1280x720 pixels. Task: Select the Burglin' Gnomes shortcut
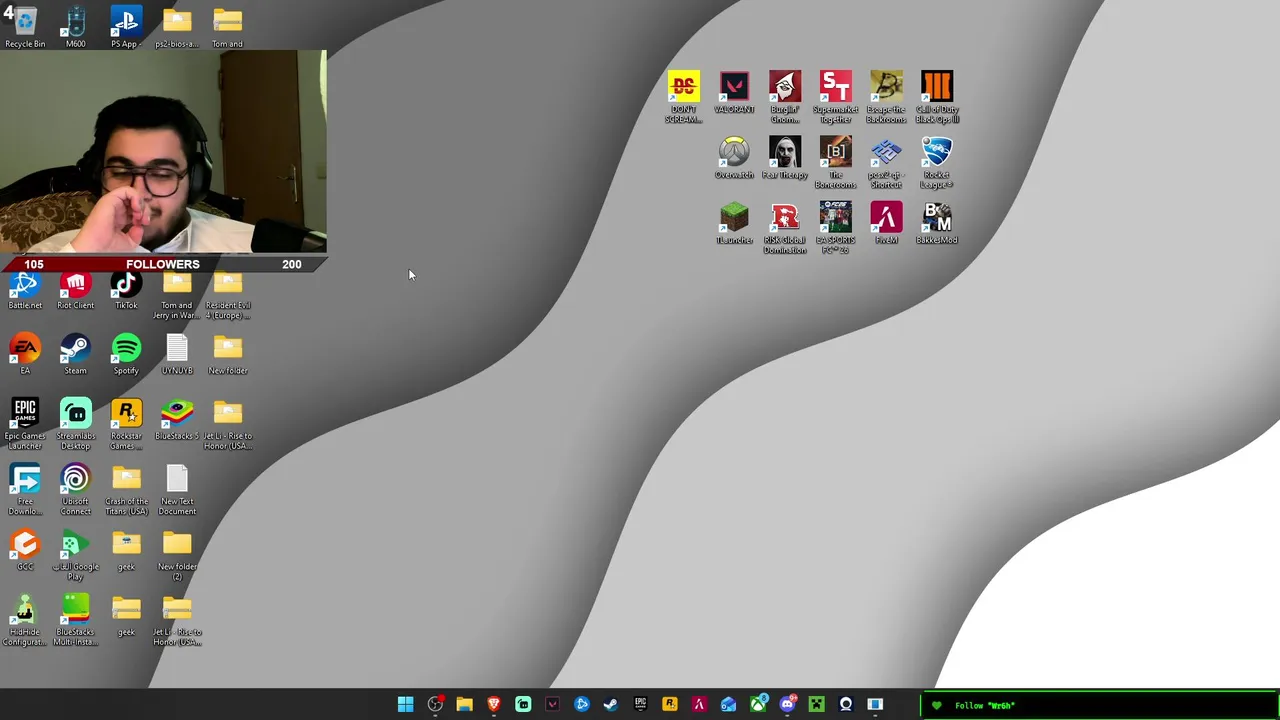pyautogui.click(x=785, y=97)
